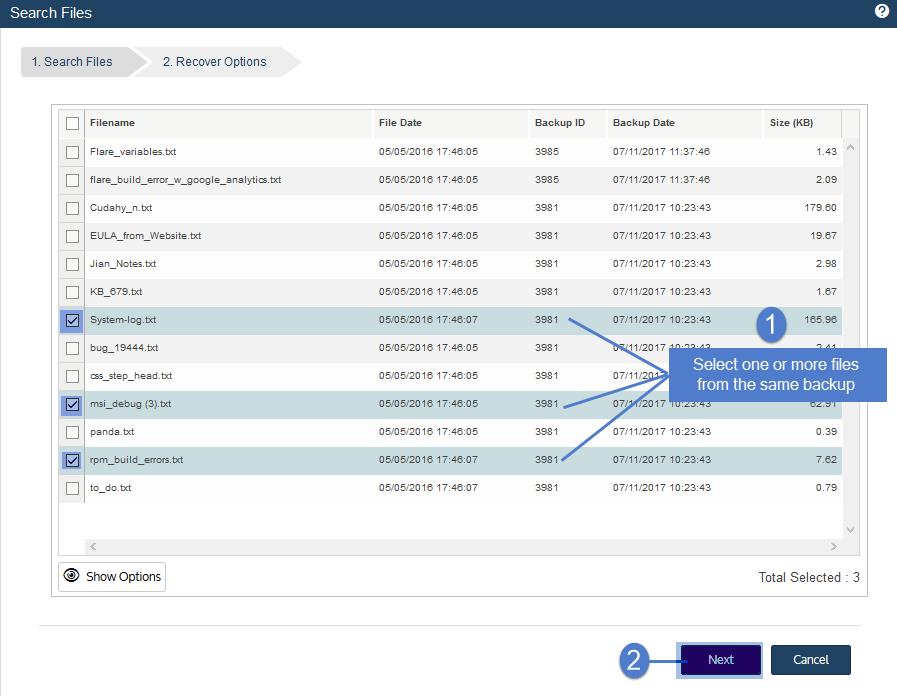Check the EULA_from_Website.txt checkbox
Viewport: 897px width, 696px height.
[72, 236]
